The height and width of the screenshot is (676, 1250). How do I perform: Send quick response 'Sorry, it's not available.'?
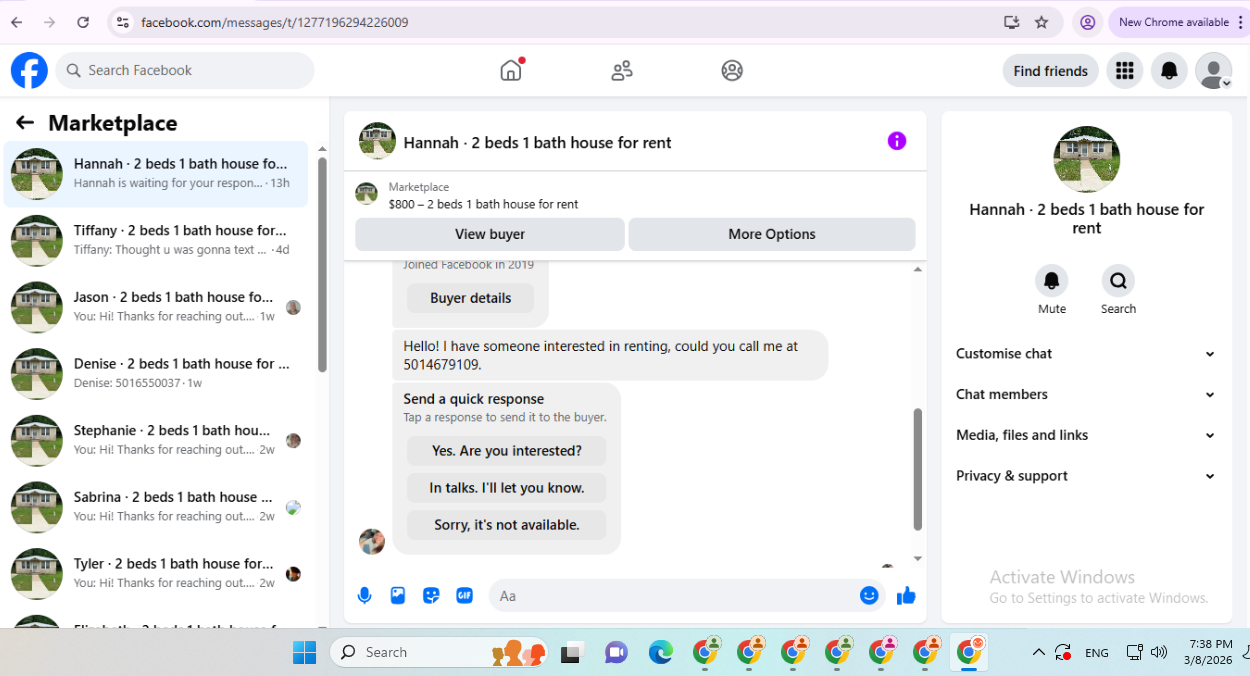[506, 525]
